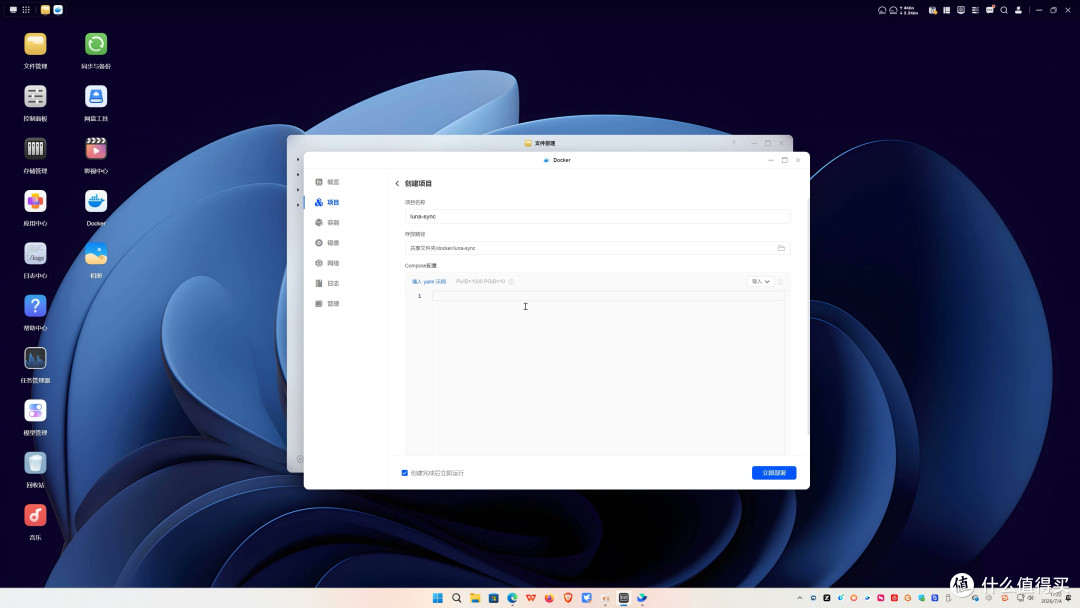Screen dimensions: 1080x608
Task: Click the Docker whale icon in top-left bar
Action: coord(58,10)
